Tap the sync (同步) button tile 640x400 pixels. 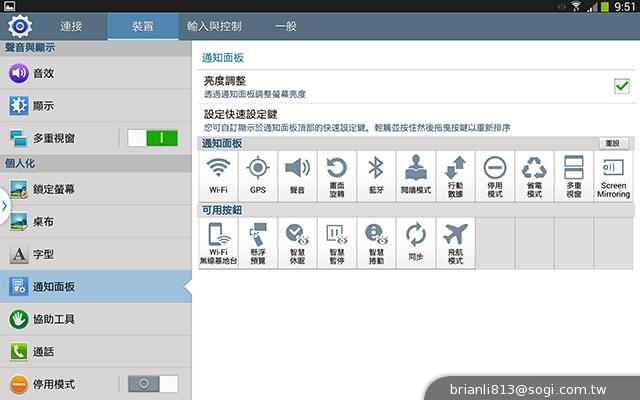pos(415,243)
